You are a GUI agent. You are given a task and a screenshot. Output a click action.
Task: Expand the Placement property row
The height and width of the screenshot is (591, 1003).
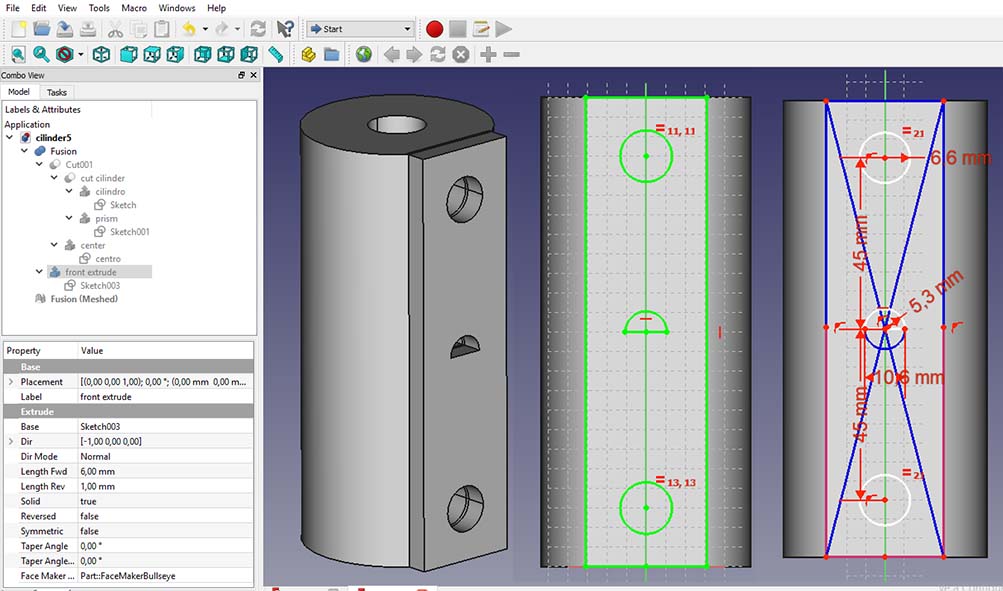pos(11,382)
